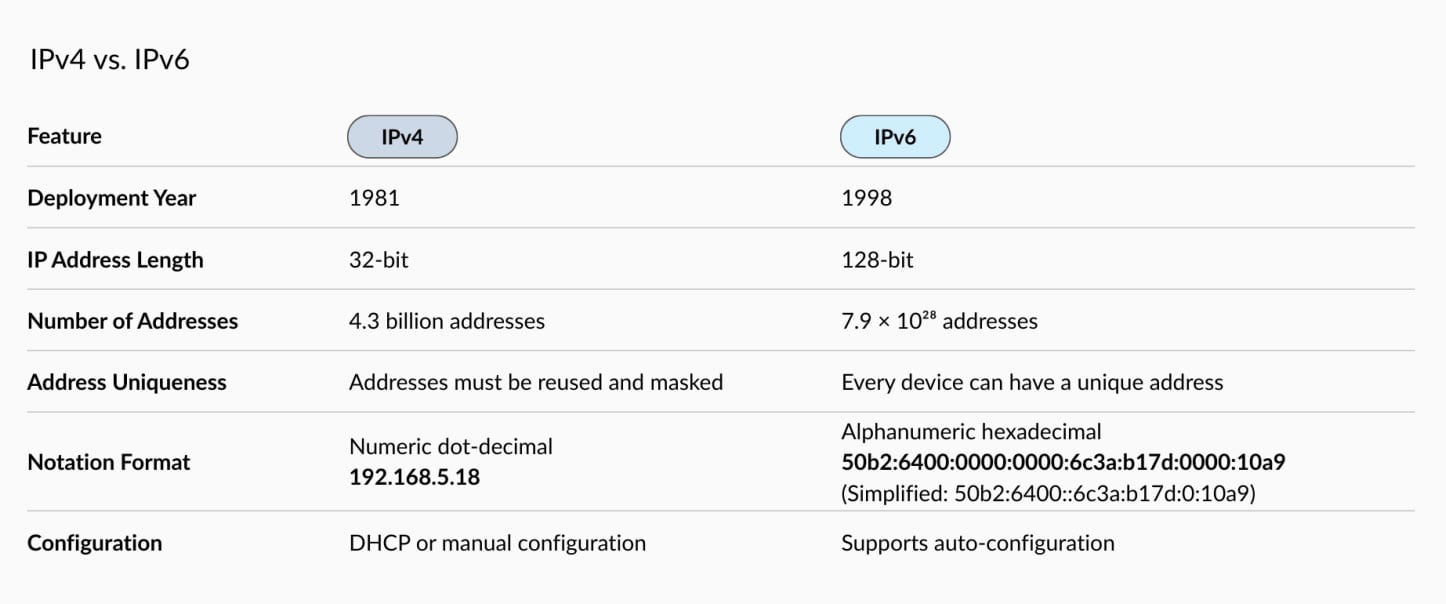Click the 1998 deployment year value
The width and height of the screenshot is (1446, 604).
867,198
